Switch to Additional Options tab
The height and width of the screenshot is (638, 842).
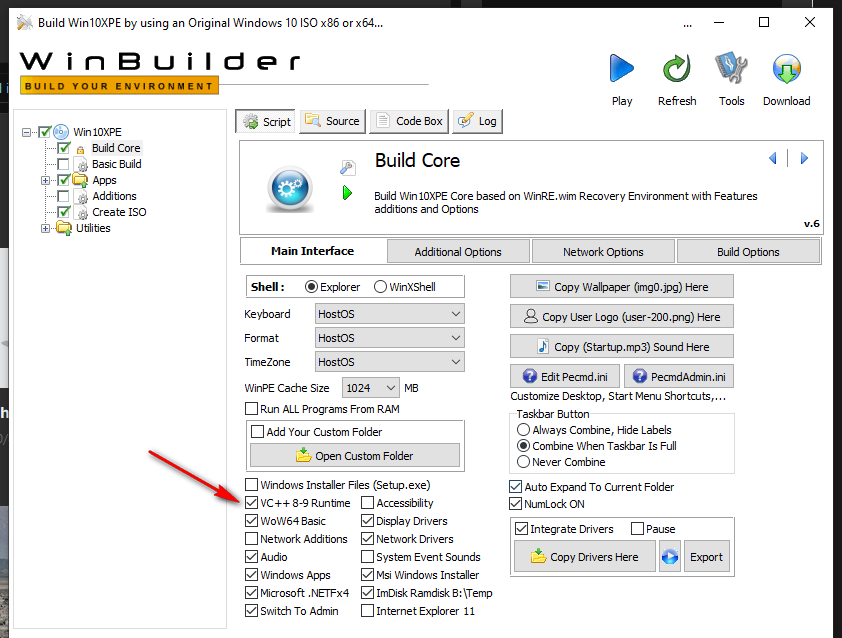(458, 251)
